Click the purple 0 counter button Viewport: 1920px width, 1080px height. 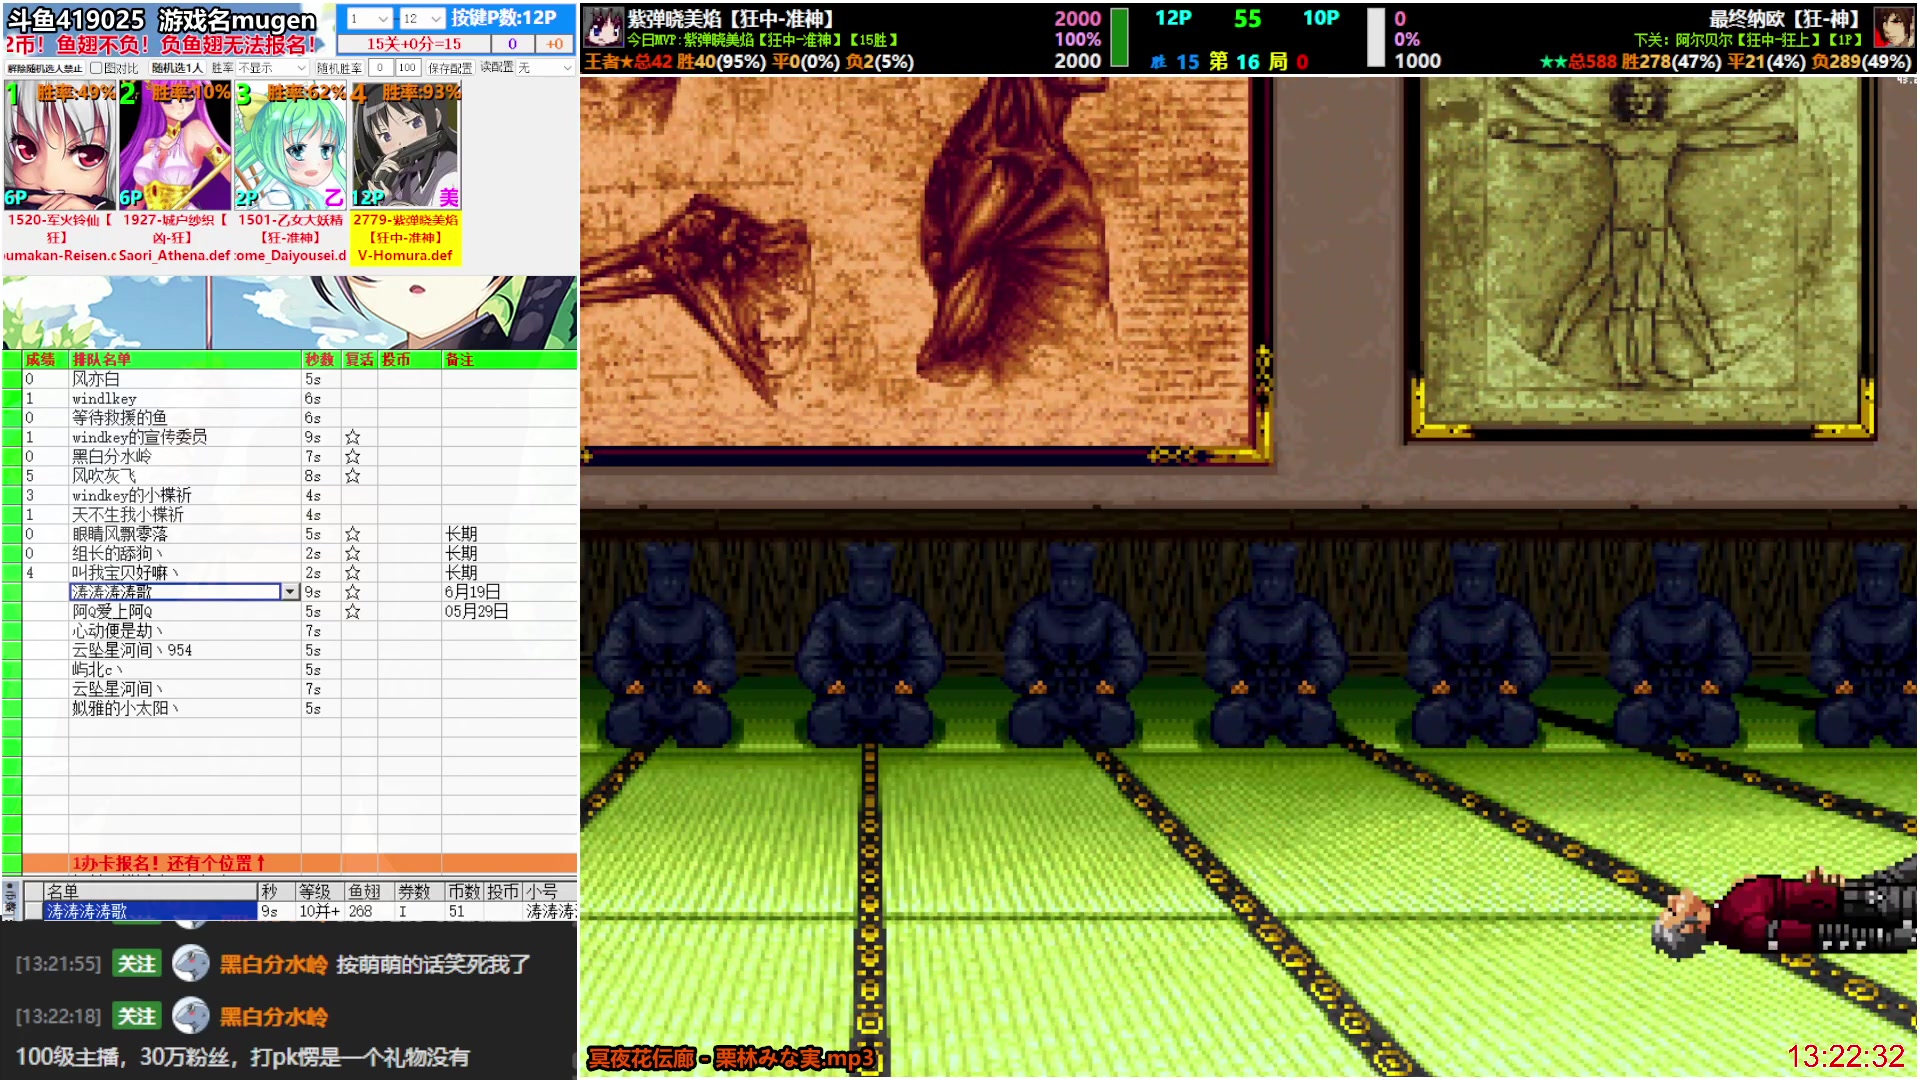512,44
